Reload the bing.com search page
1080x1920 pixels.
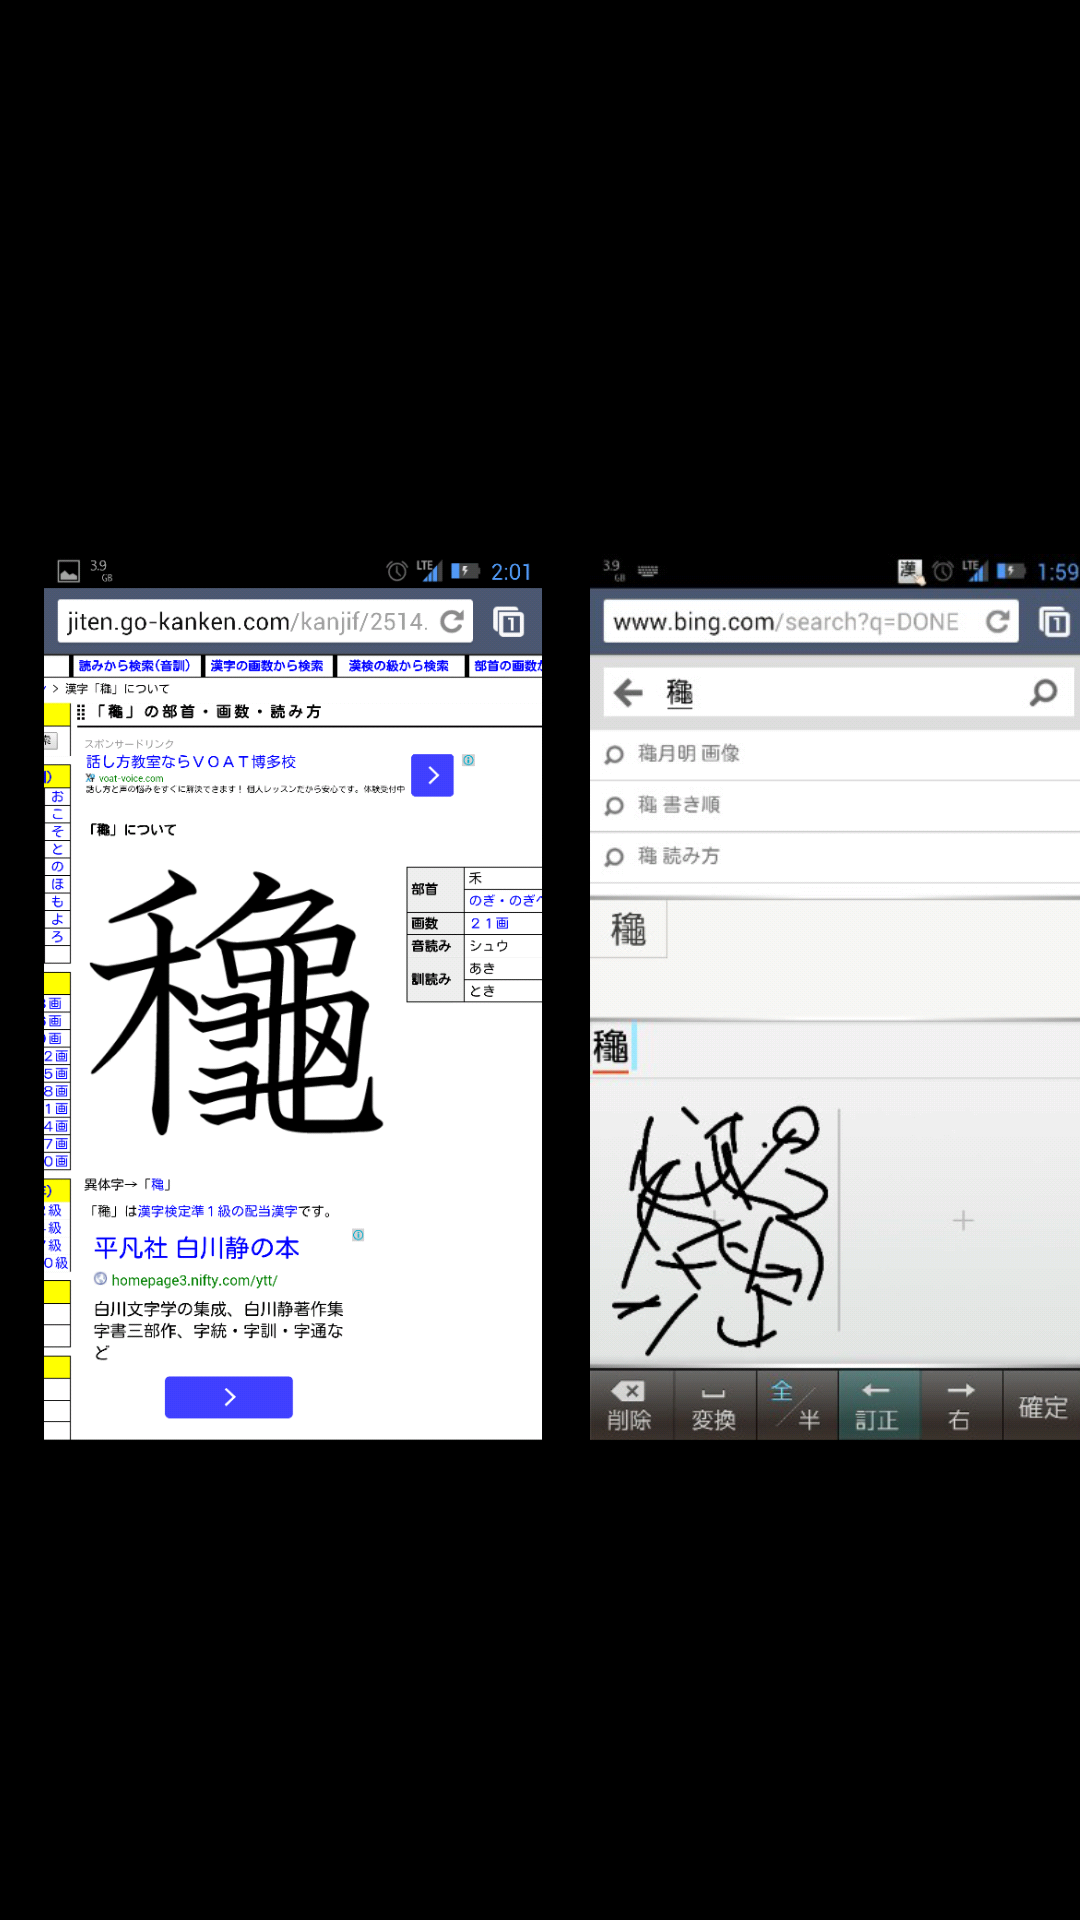(x=997, y=622)
